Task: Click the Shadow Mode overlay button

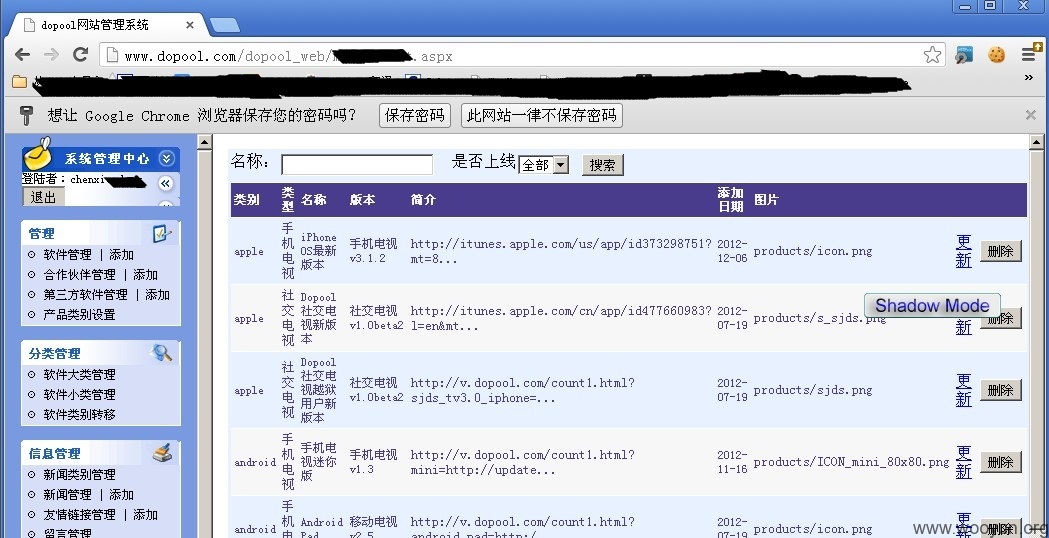Action: tap(932, 305)
